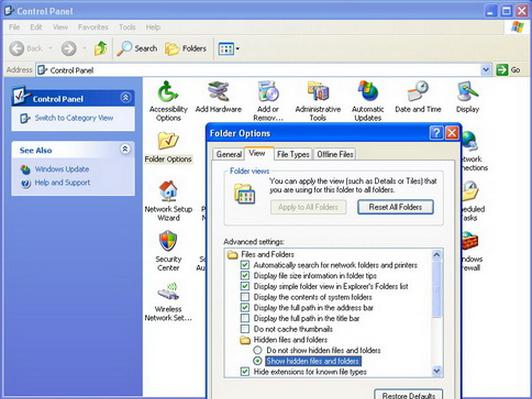This screenshot has width=532, height=399.
Task: Open the Help and Support link
Action: pos(62,183)
